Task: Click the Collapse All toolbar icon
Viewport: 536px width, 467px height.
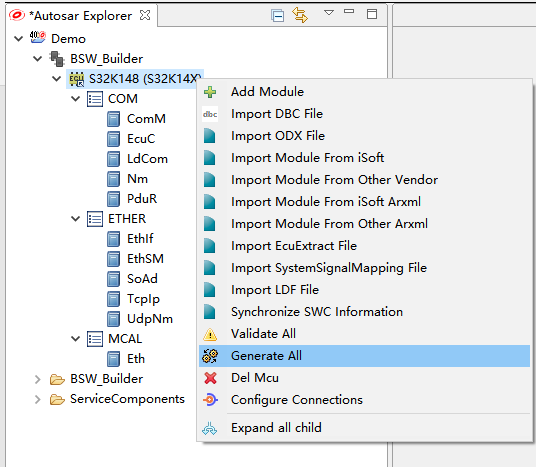Action: pos(277,16)
